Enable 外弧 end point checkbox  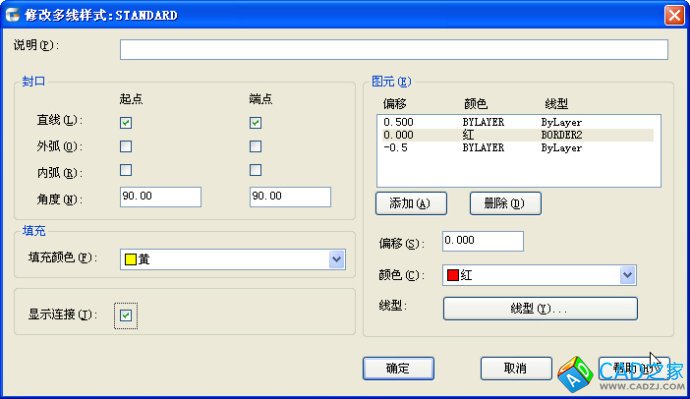[x=255, y=146]
